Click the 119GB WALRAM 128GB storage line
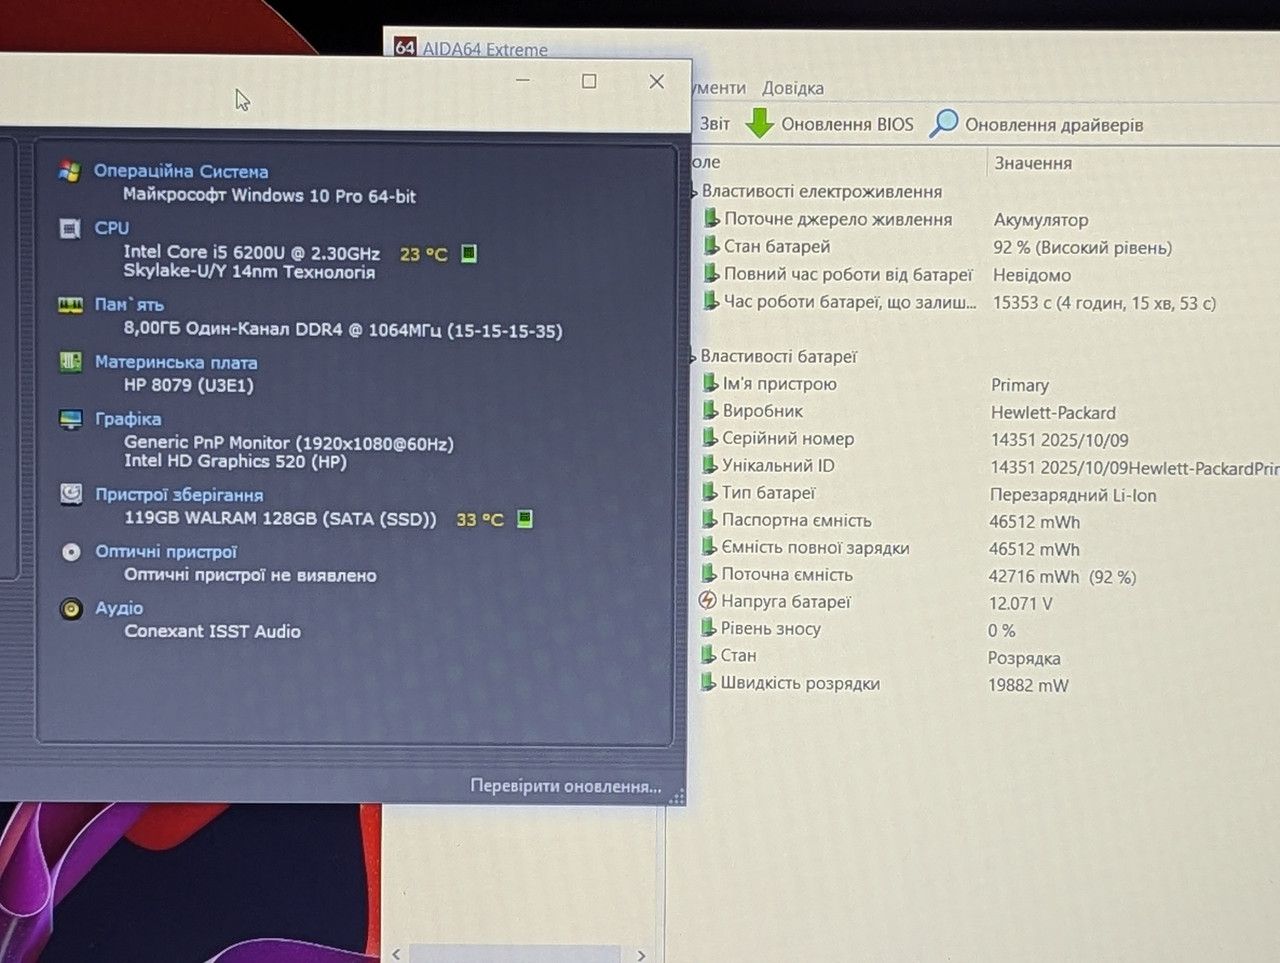This screenshot has width=1280, height=963. (x=280, y=518)
